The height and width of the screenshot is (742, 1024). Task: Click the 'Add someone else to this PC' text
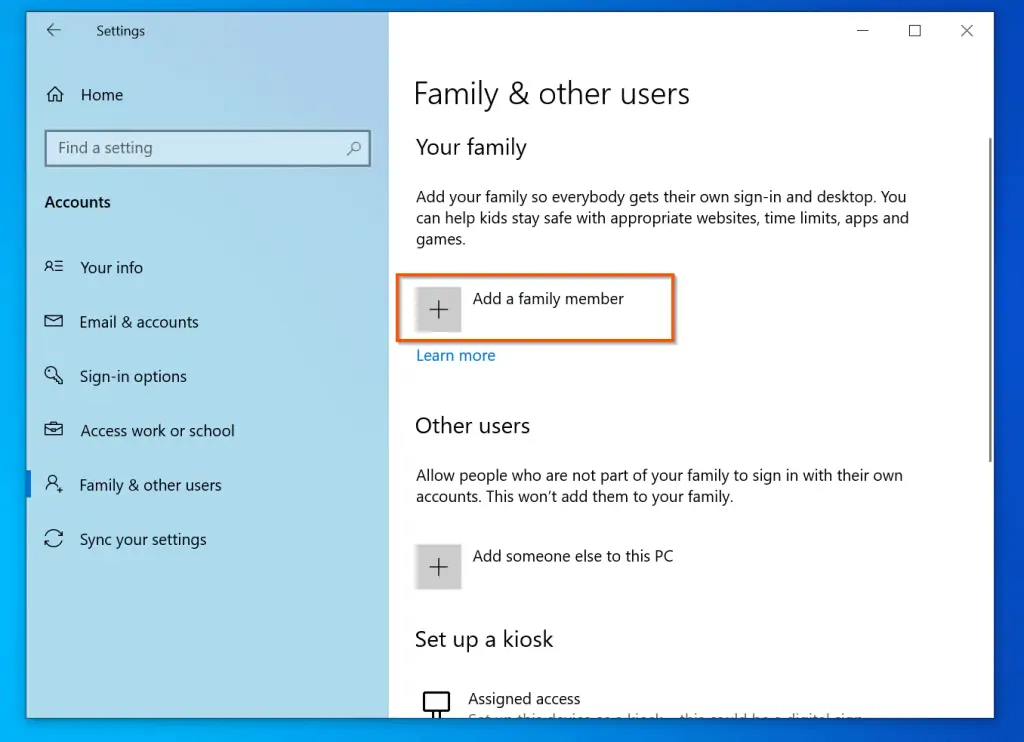coord(572,556)
